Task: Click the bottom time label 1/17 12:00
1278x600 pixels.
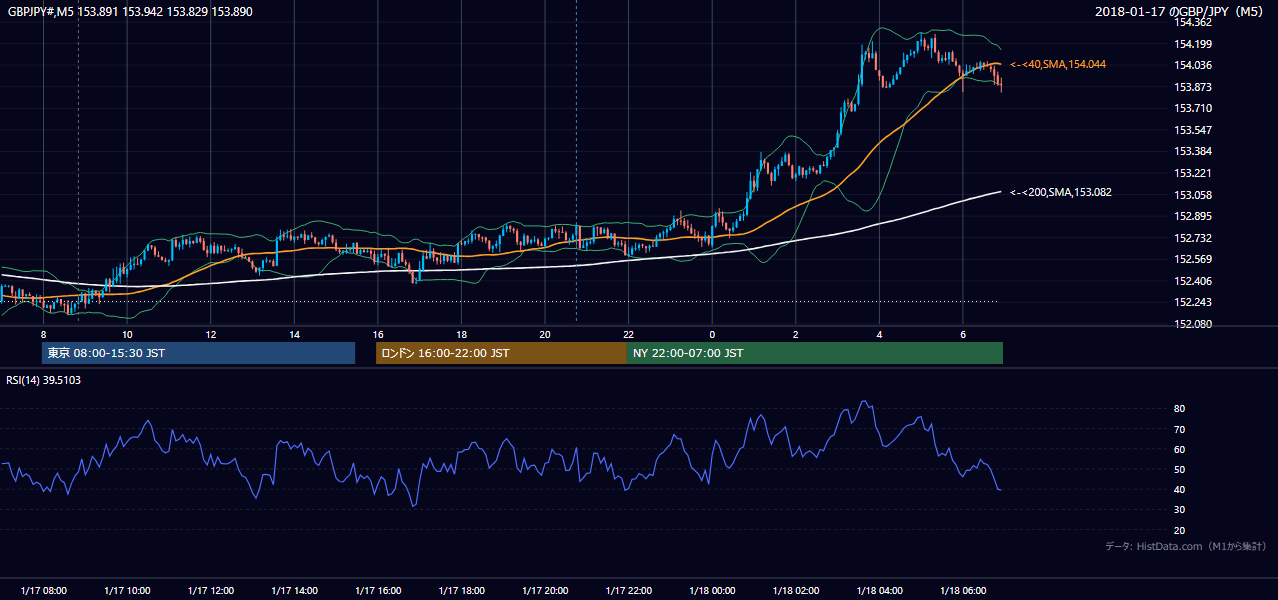Action: tap(211, 590)
